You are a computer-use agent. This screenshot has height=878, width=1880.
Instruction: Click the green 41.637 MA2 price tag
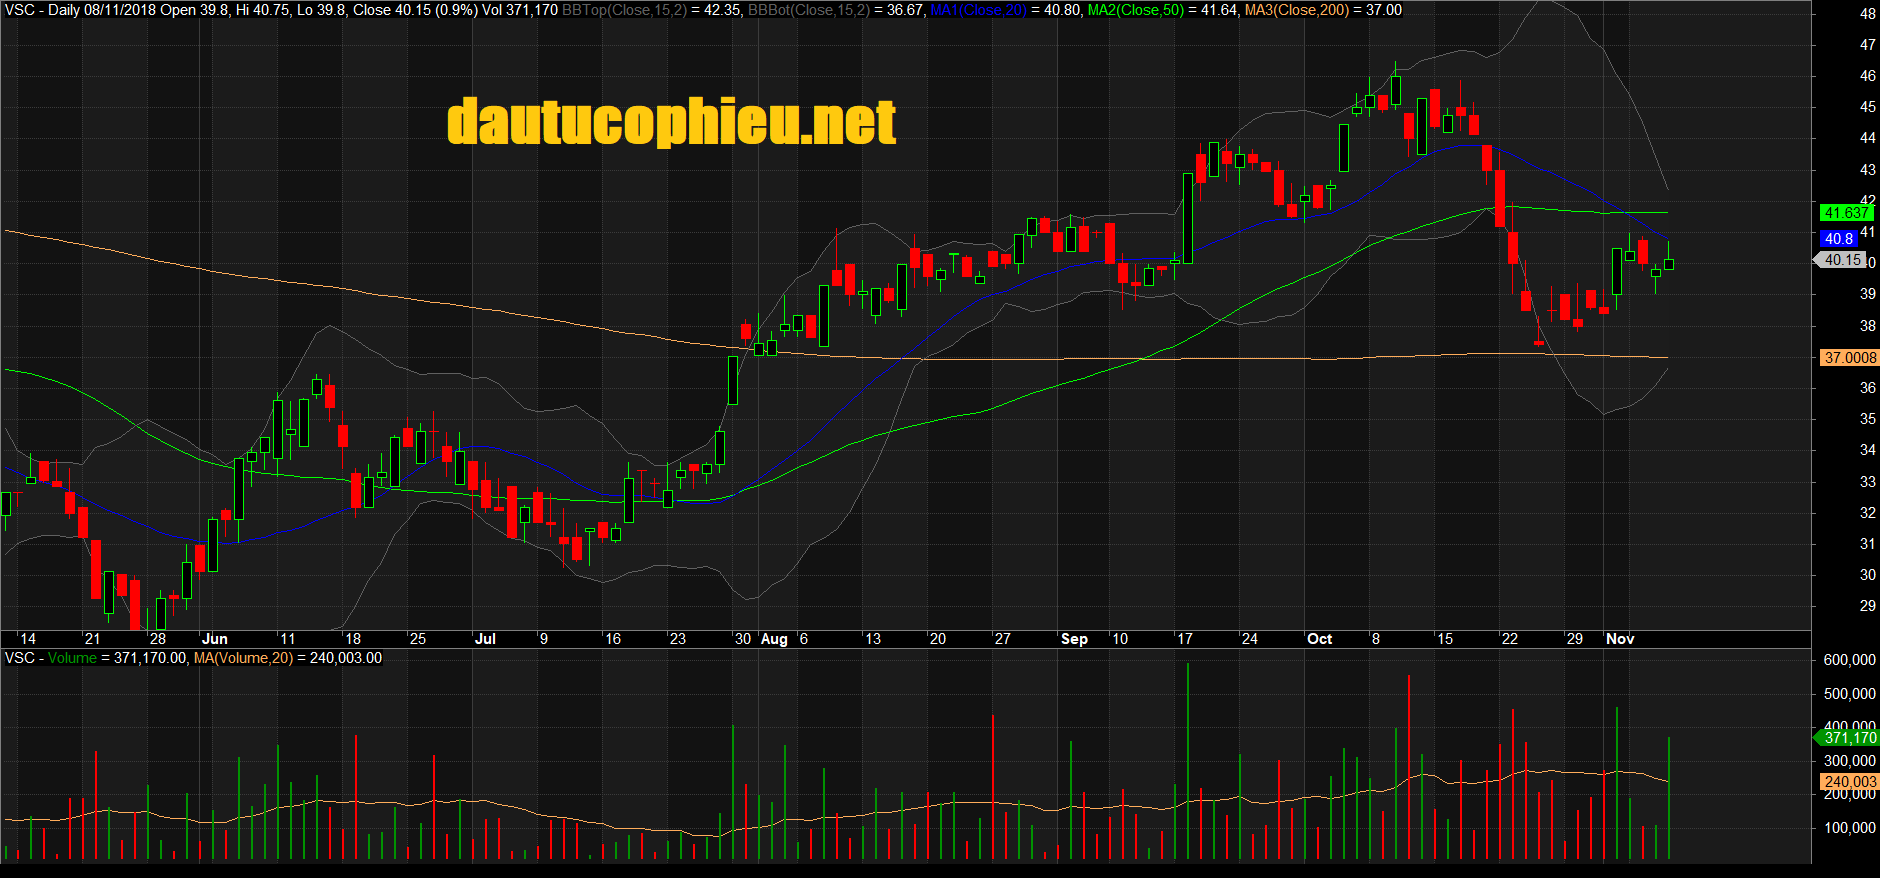pyautogui.click(x=1845, y=213)
